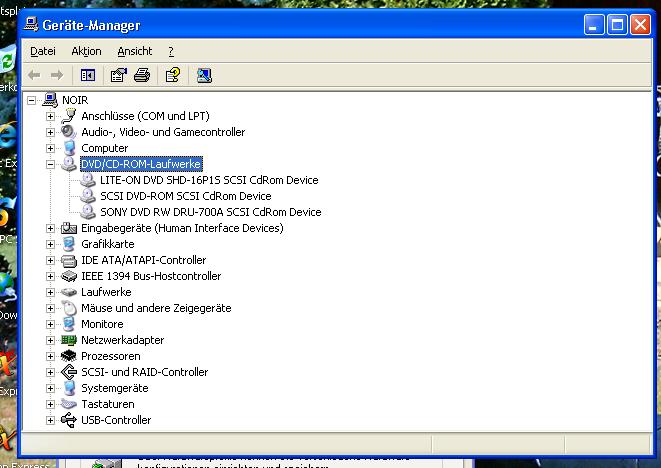Collapse the DVD/CD-ROM-Laufwerke node

[51, 164]
